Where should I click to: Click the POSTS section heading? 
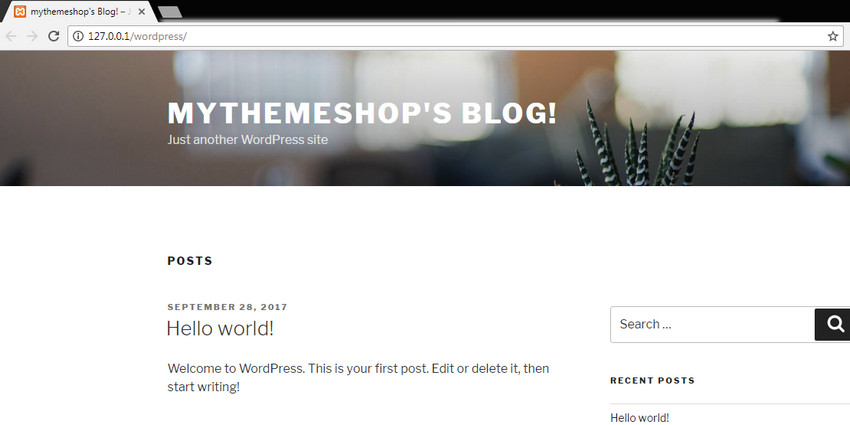click(190, 261)
